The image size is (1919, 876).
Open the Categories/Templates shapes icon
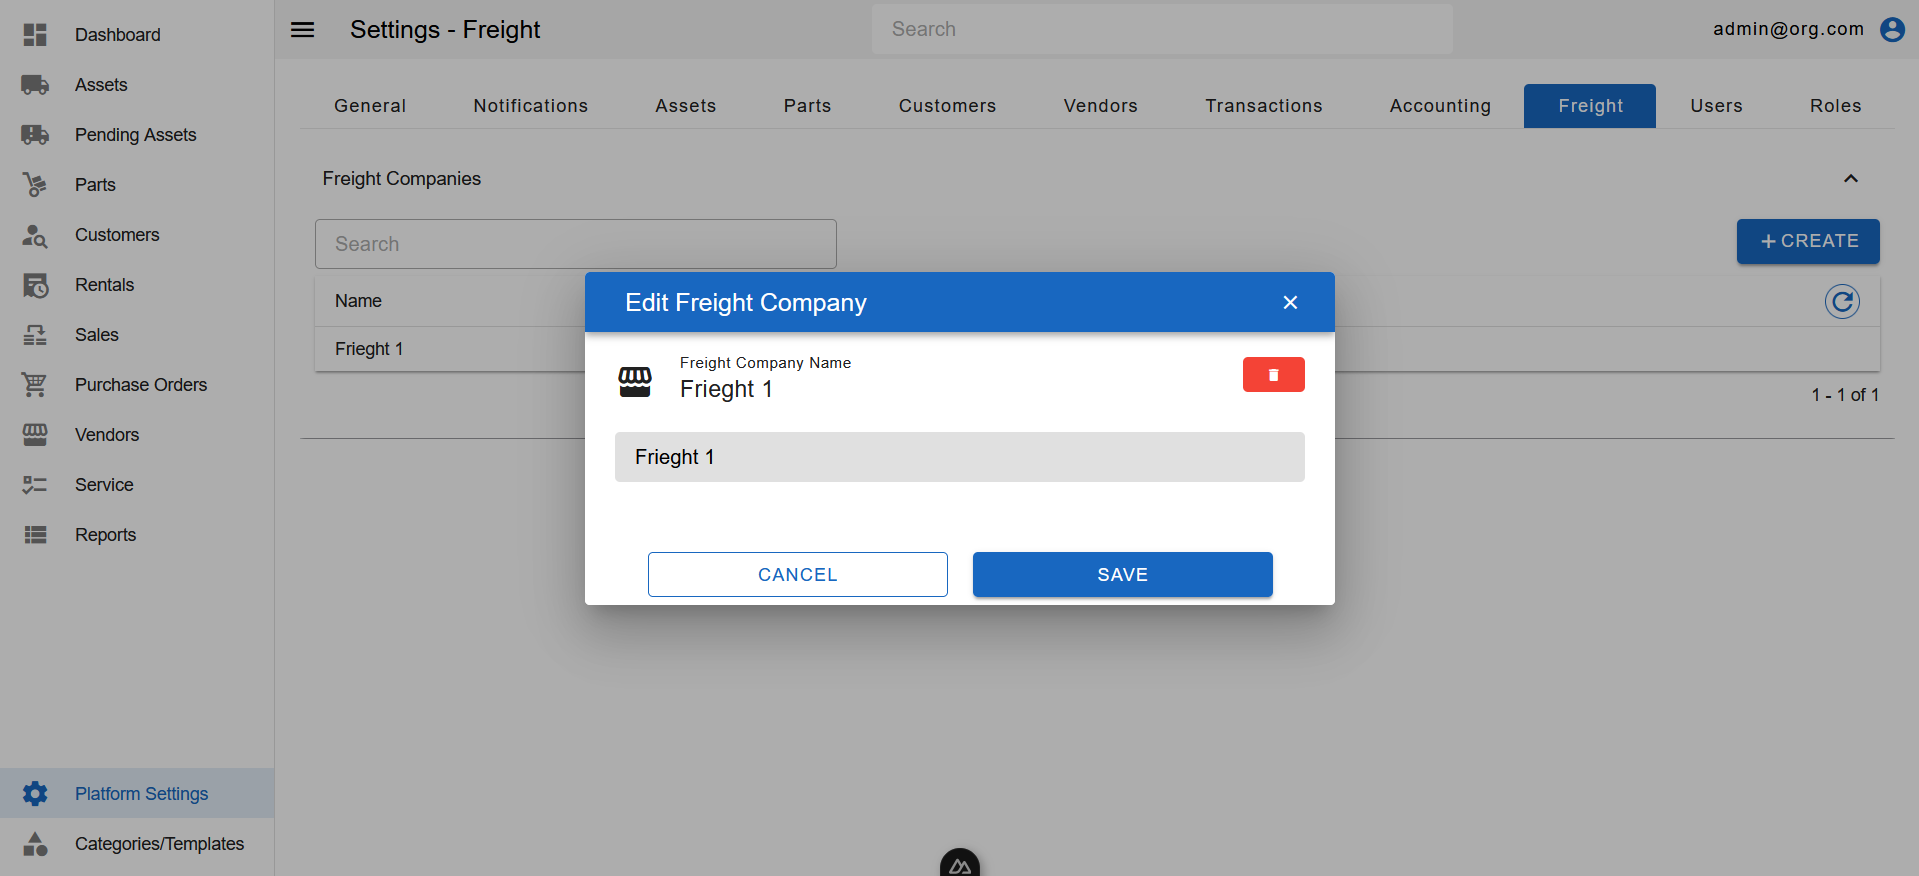35,844
